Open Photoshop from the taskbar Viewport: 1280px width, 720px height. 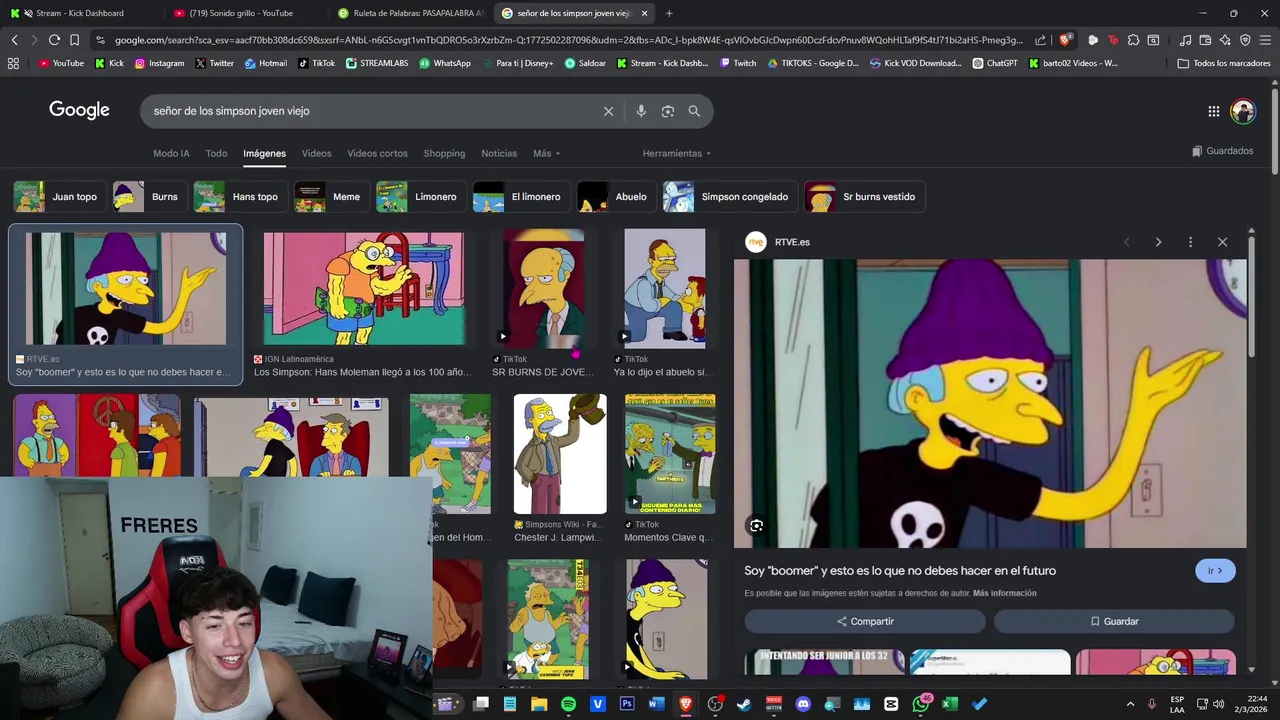click(627, 704)
